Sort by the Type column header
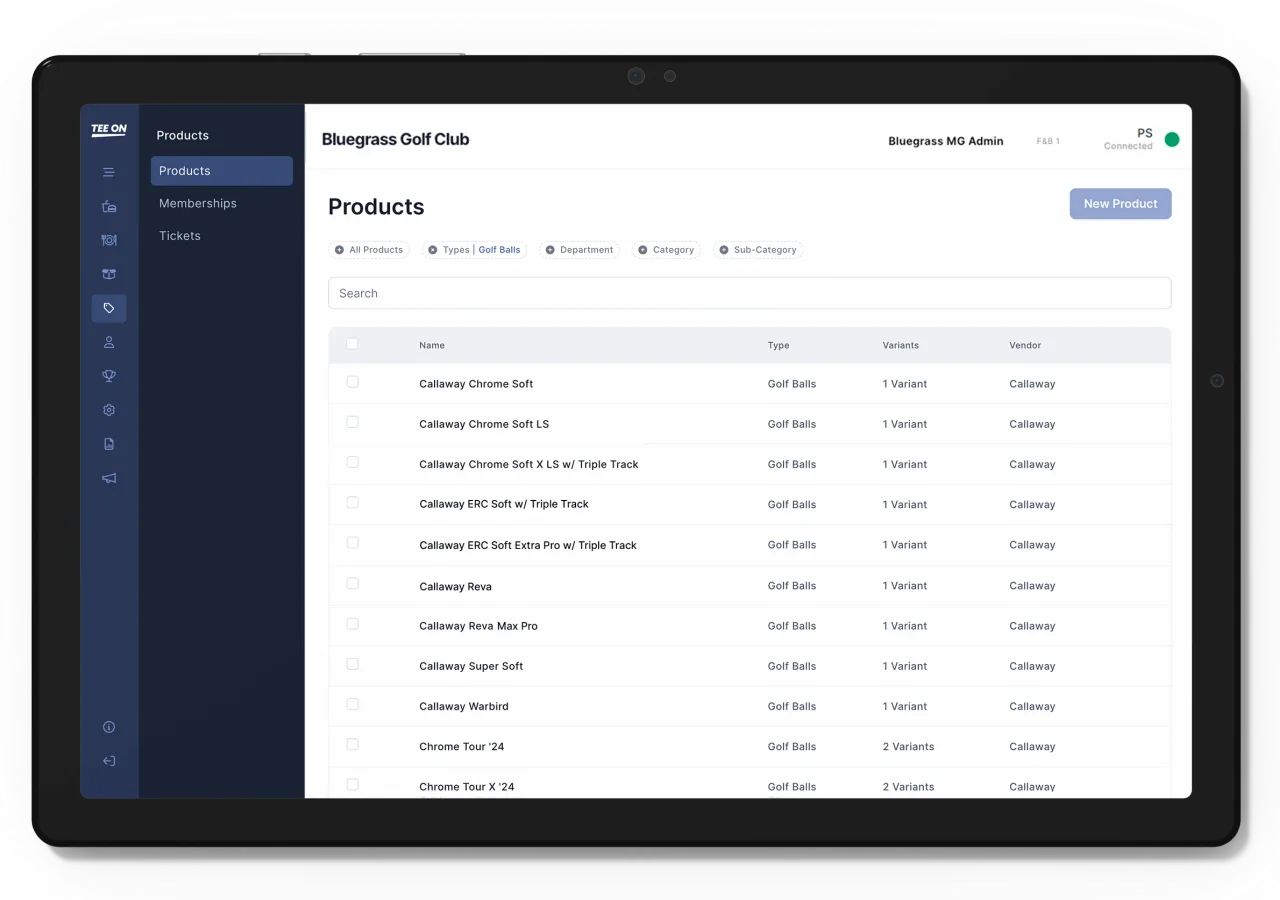The height and width of the screenshot is (900, 1280). pos(779,345)
